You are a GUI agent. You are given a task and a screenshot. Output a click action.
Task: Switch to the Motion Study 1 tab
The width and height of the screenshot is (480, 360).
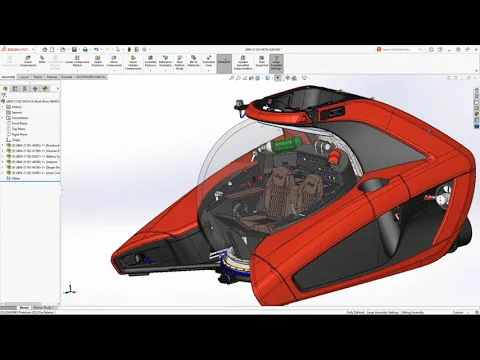43,308
